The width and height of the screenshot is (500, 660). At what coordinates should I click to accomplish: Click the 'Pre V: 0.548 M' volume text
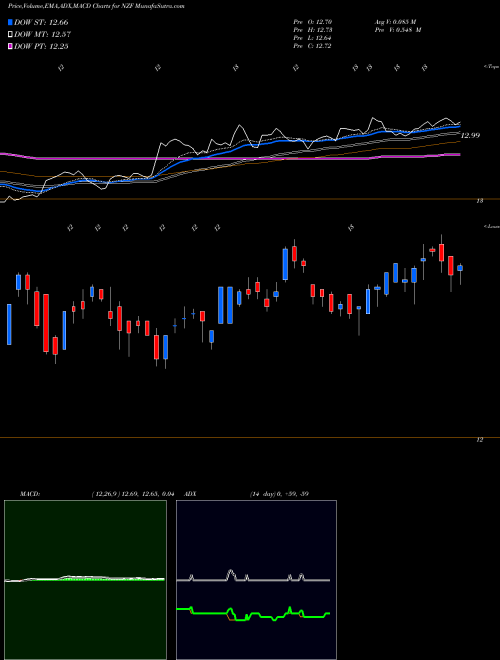click(398, 30)
